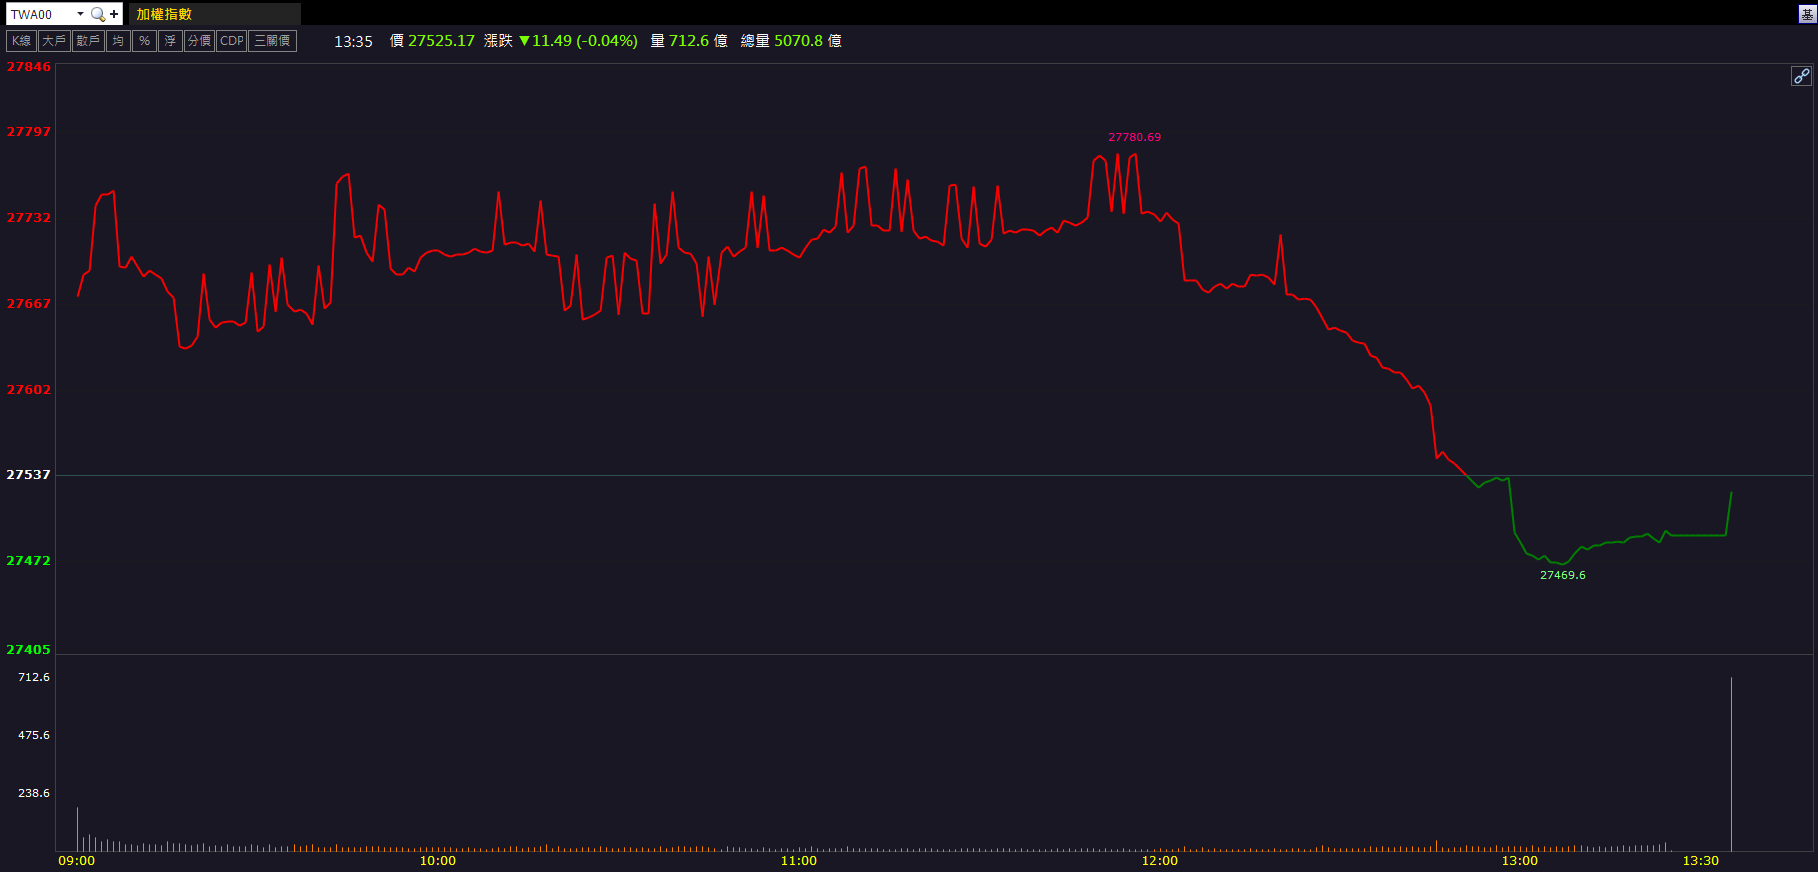
Task: Toggle the % percentage scale button
Action: point(144,41)
